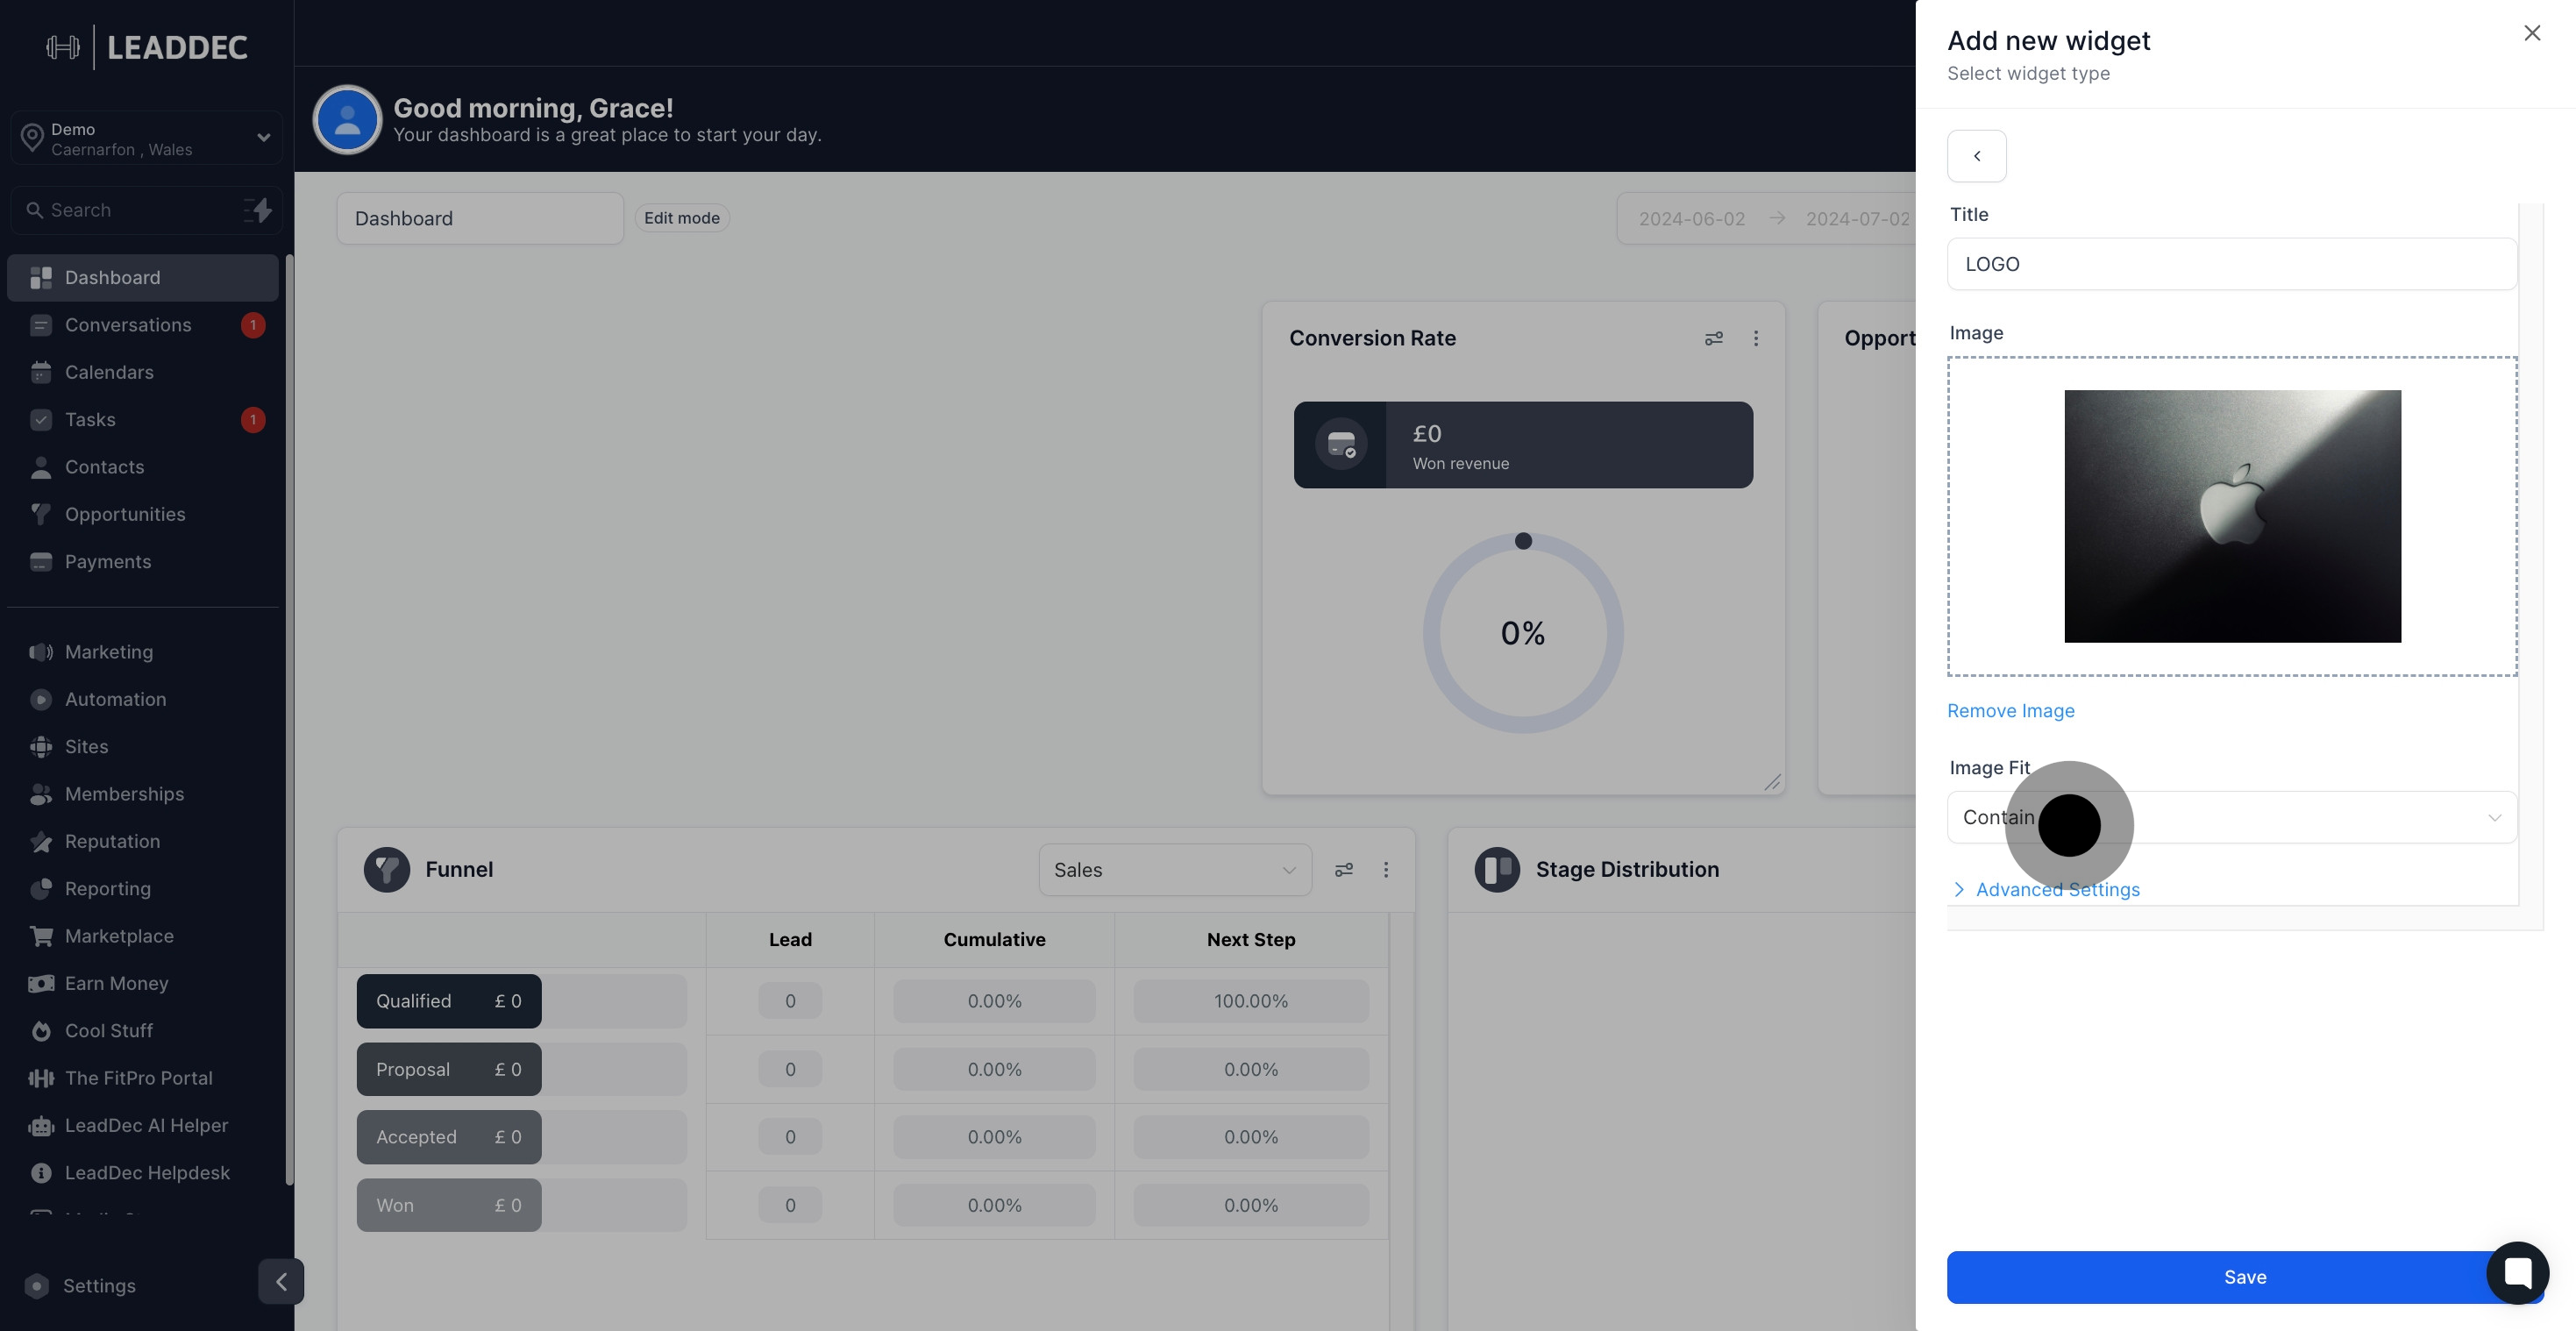This screenshot has height=1331, width=2576.
Task: Click the Cumulative column header
Action: click(994, 940)
